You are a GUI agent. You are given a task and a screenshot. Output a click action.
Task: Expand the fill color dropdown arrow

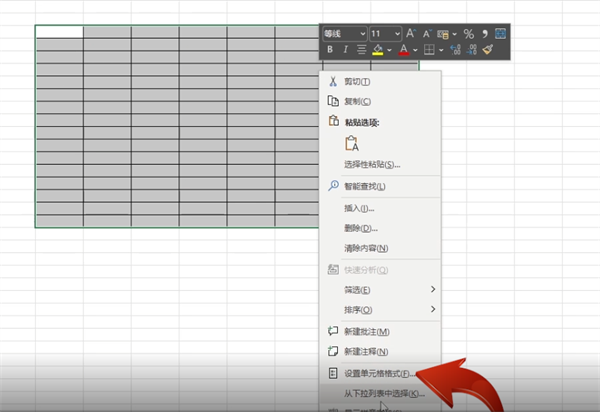(x=391, y=49)
